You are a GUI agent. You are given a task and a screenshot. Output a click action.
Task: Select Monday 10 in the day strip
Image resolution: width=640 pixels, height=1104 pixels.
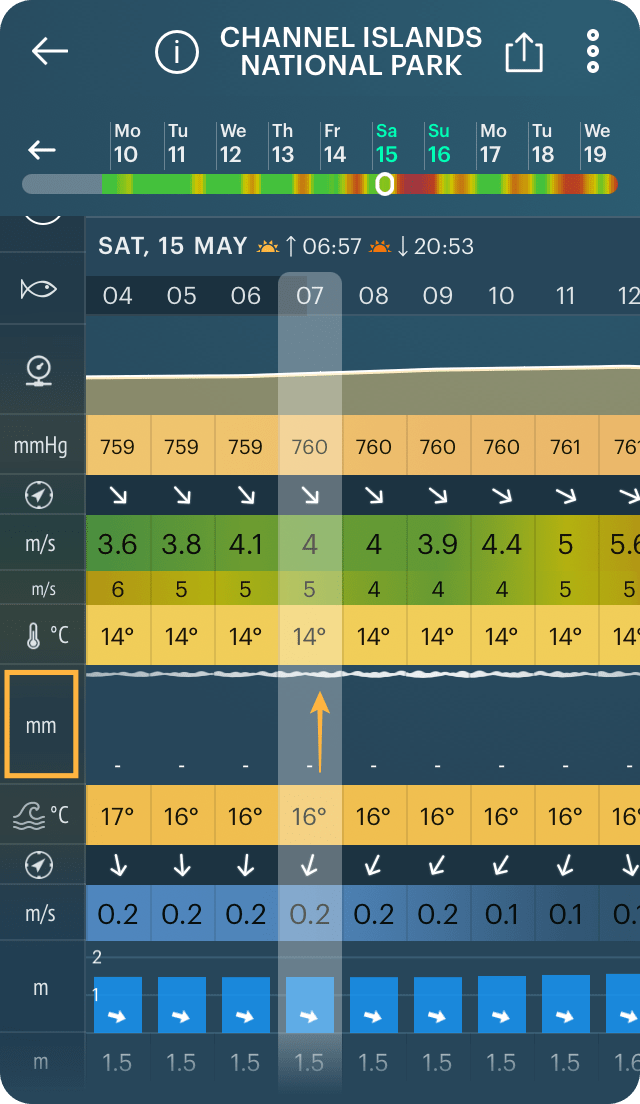[x=126, y=145]
